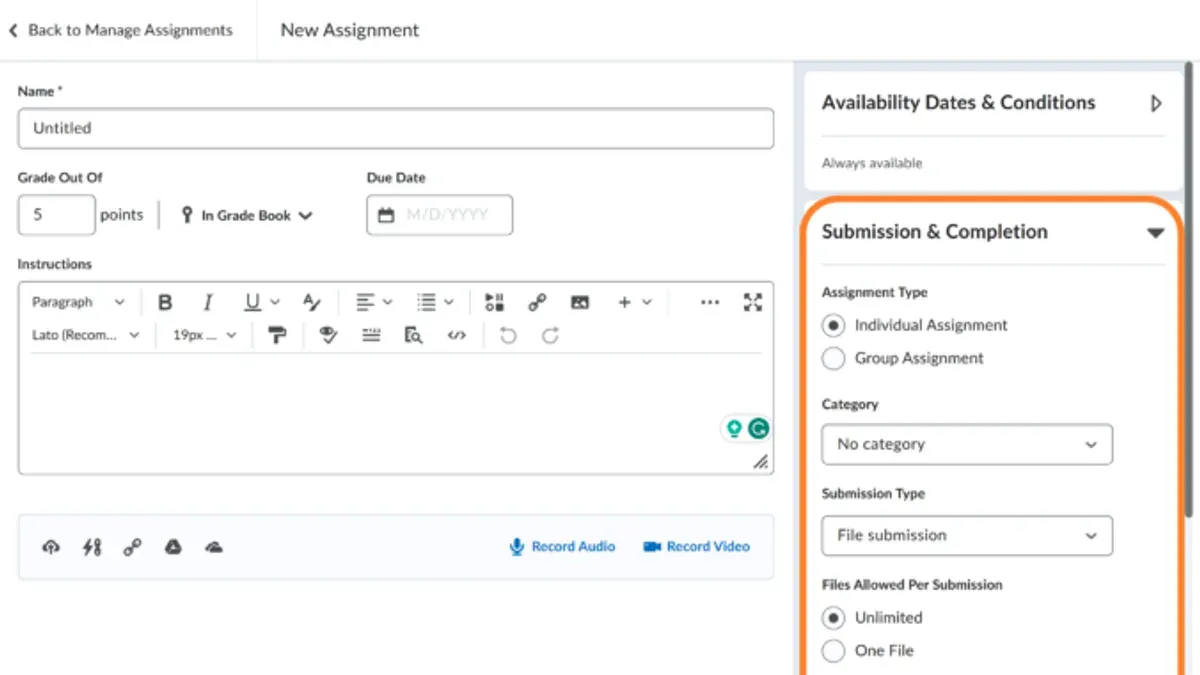Upload a file via cloud upload icon
Screen dimensions: 1200x675
pyautogui.click(x=51, y=547)
